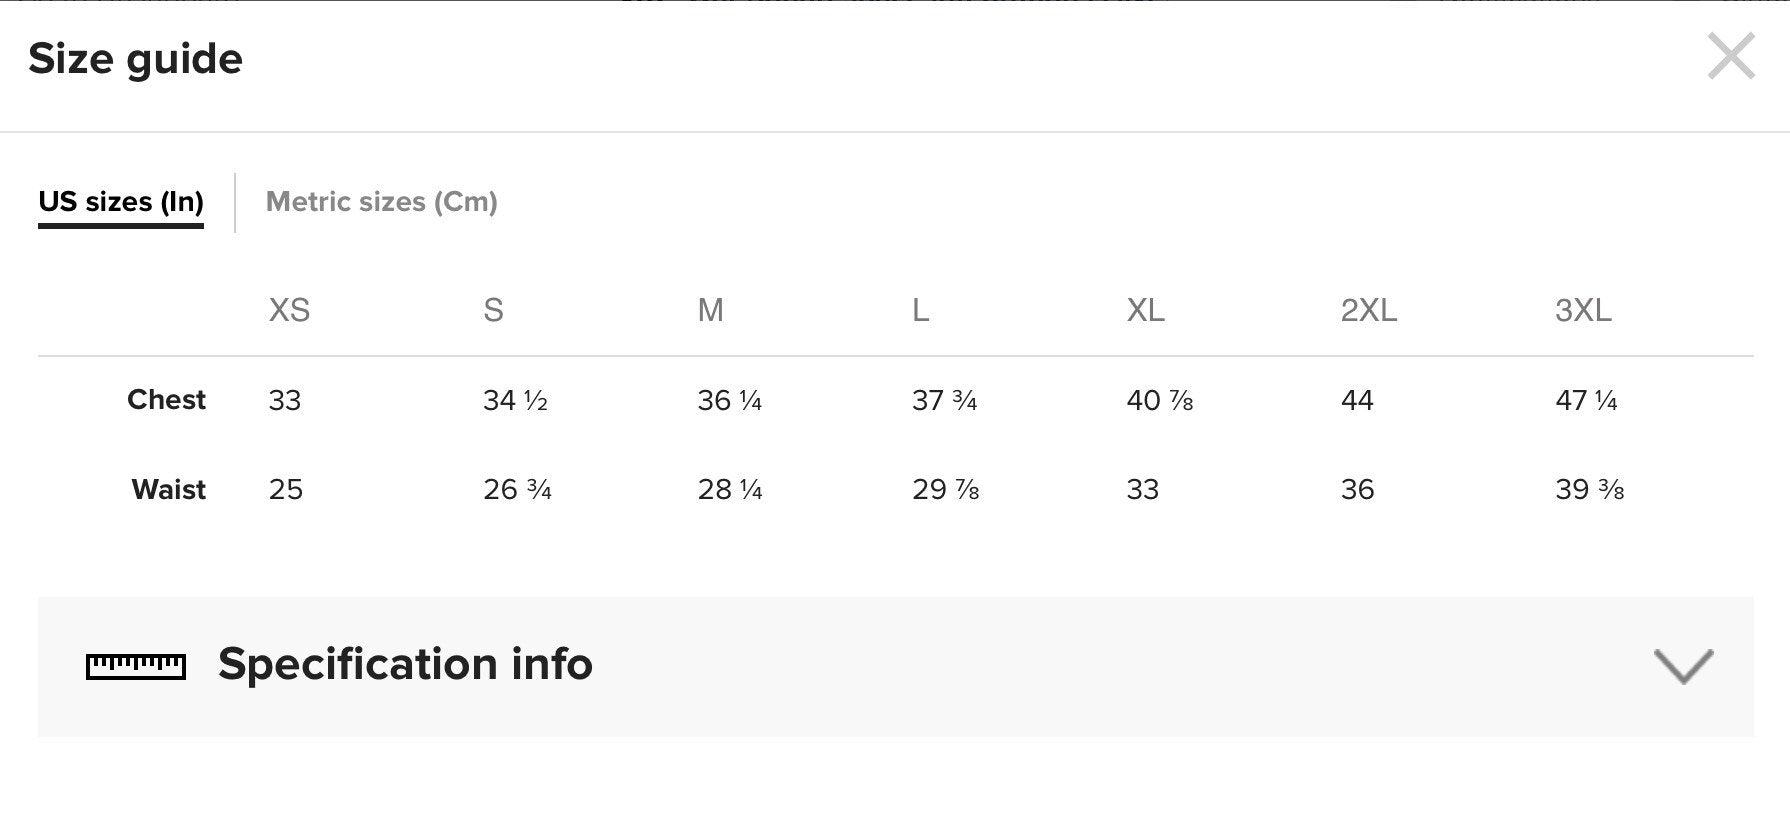Click the 29 ⅞ waist measurement for L
The image size is (1790, 829).
pyautogui.click(x=945, y=490)
